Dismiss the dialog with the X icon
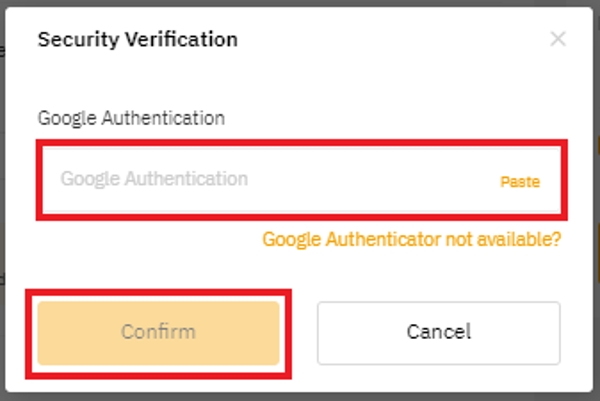The width and height of the screenshot is (600, 401). [558, 40]
